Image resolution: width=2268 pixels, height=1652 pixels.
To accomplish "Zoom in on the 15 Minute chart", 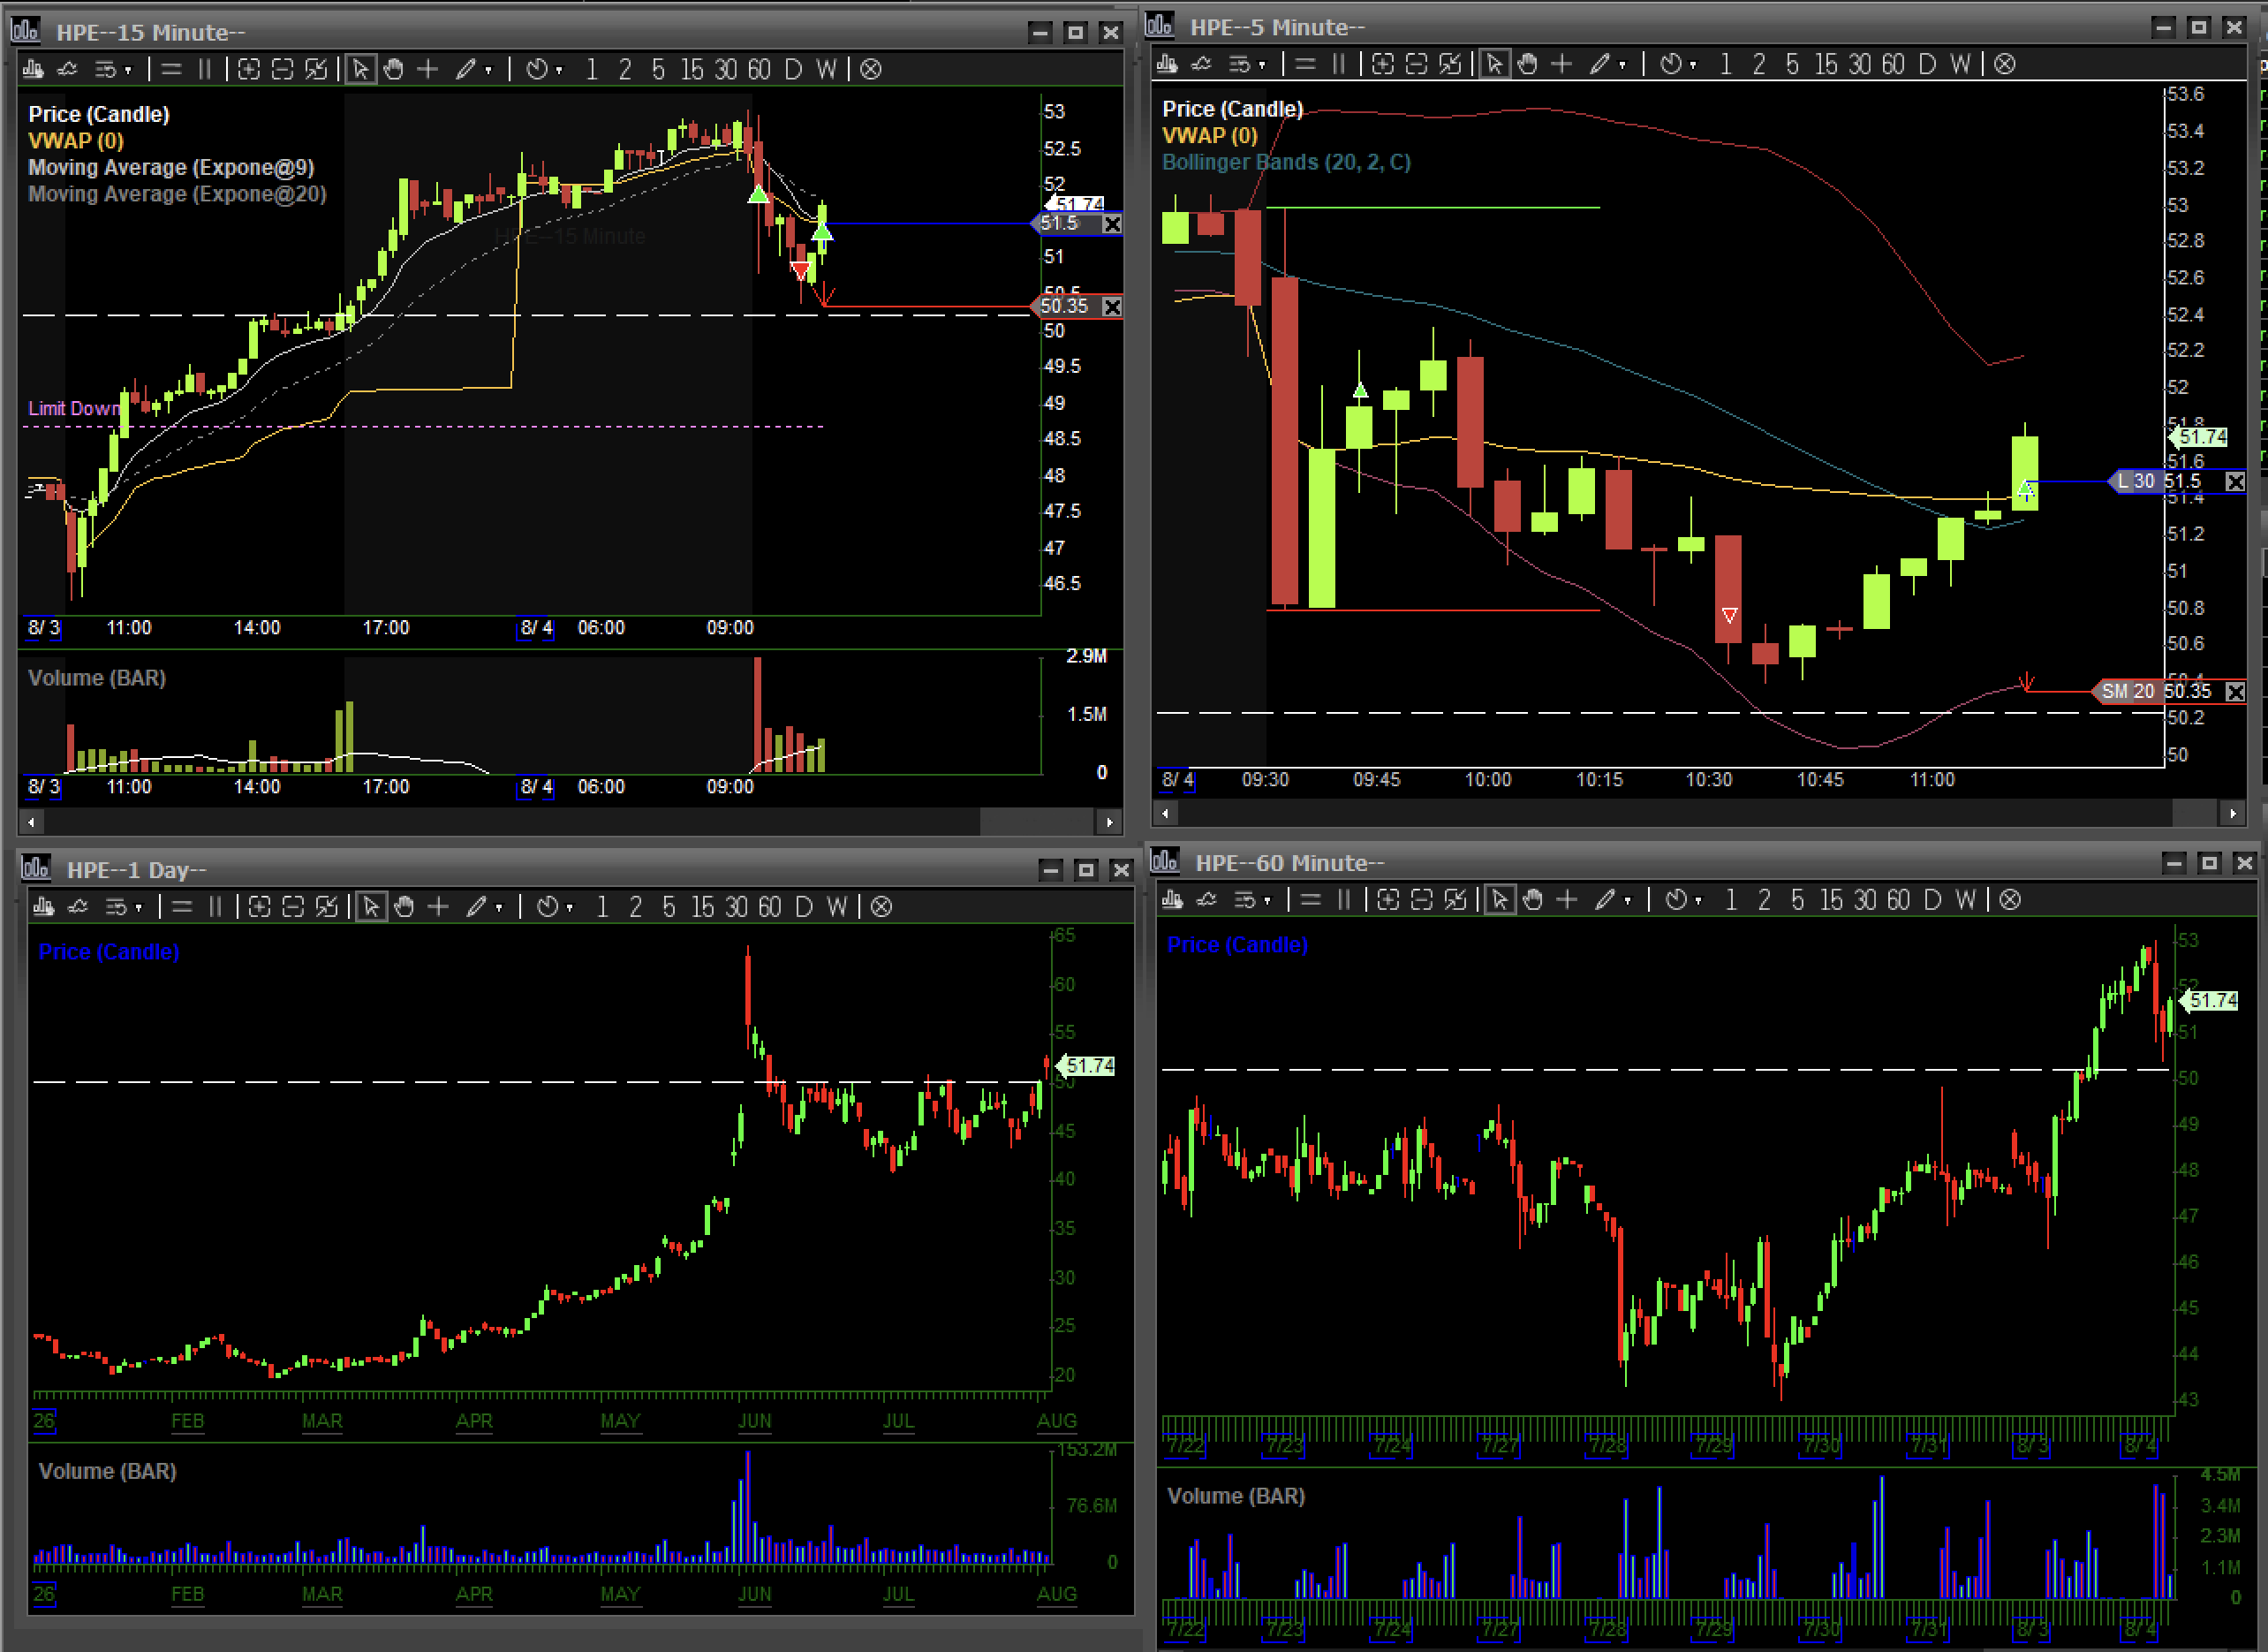I will point(249,69).
